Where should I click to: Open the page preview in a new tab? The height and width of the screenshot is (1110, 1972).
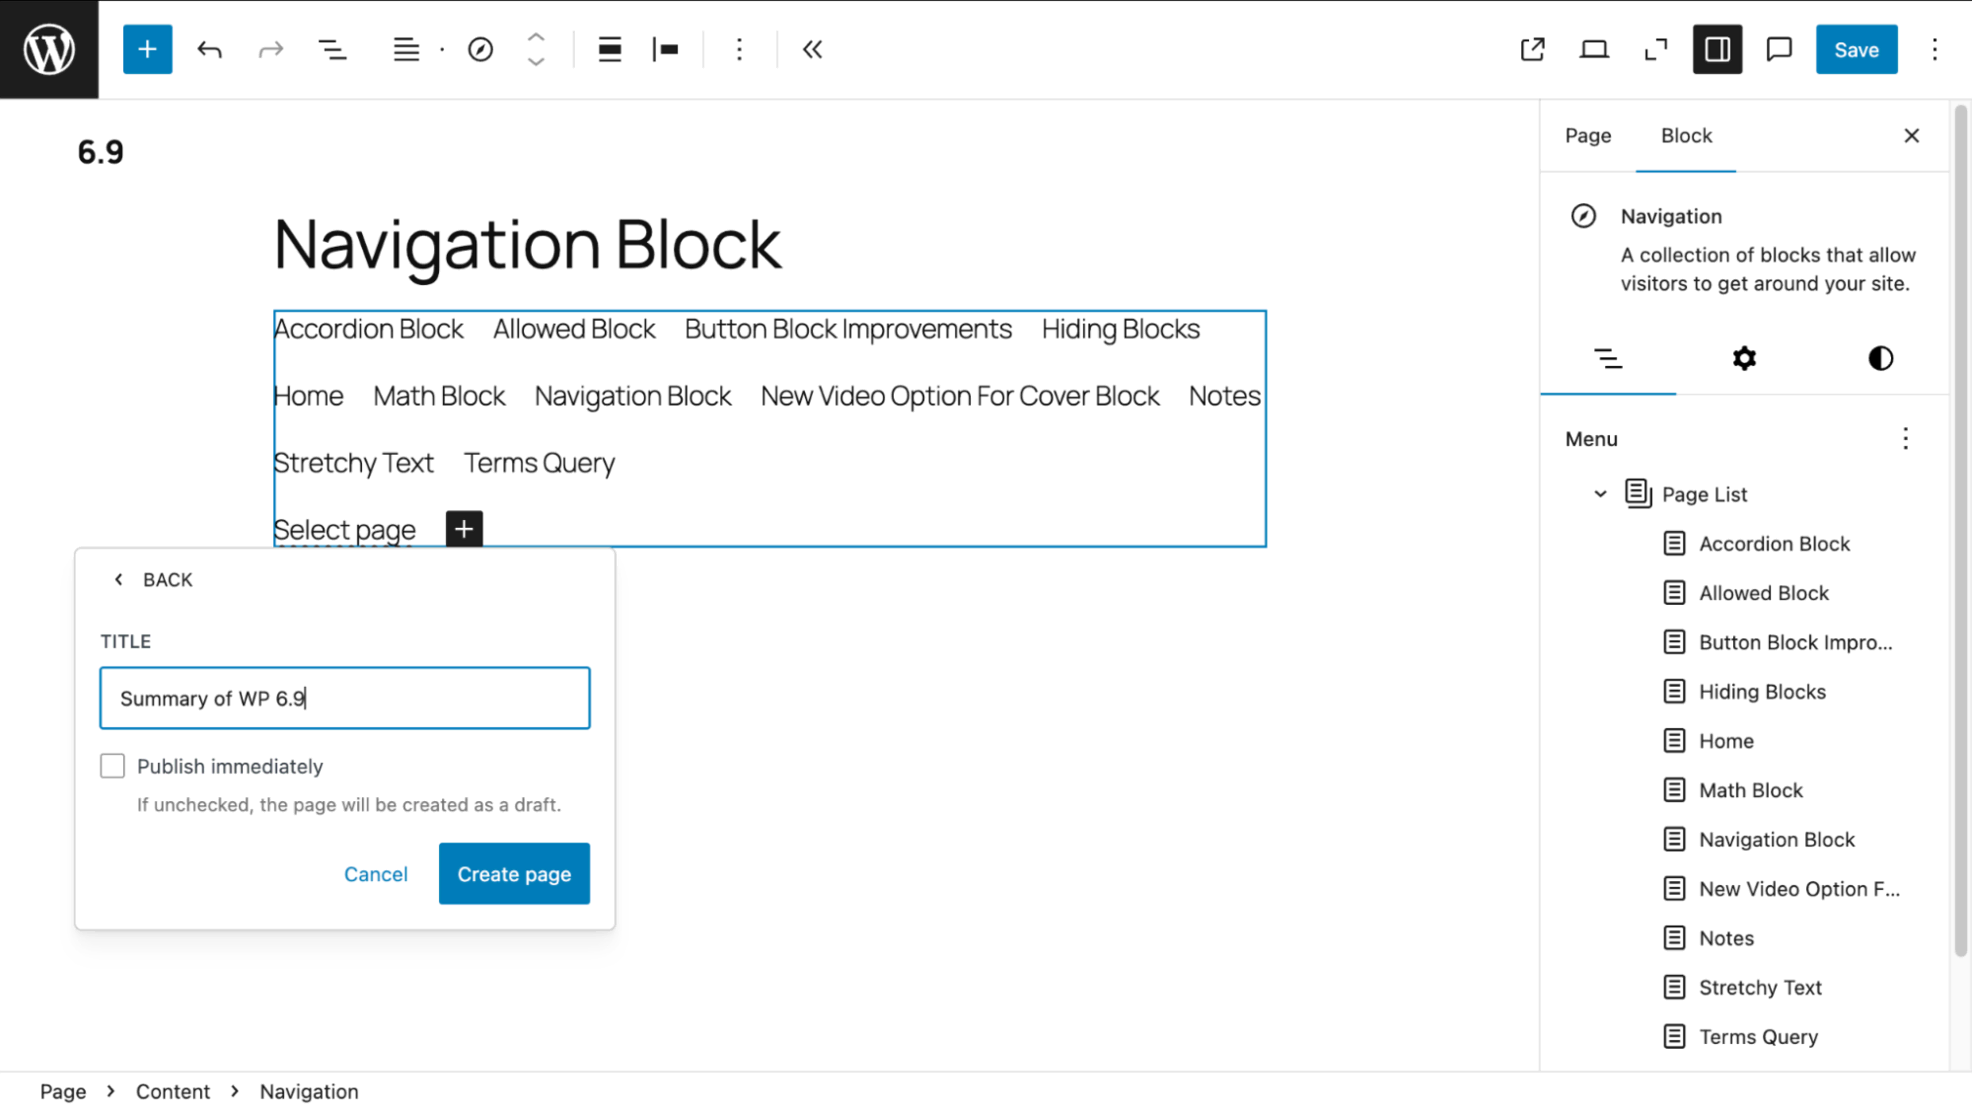pos(1532,49)
